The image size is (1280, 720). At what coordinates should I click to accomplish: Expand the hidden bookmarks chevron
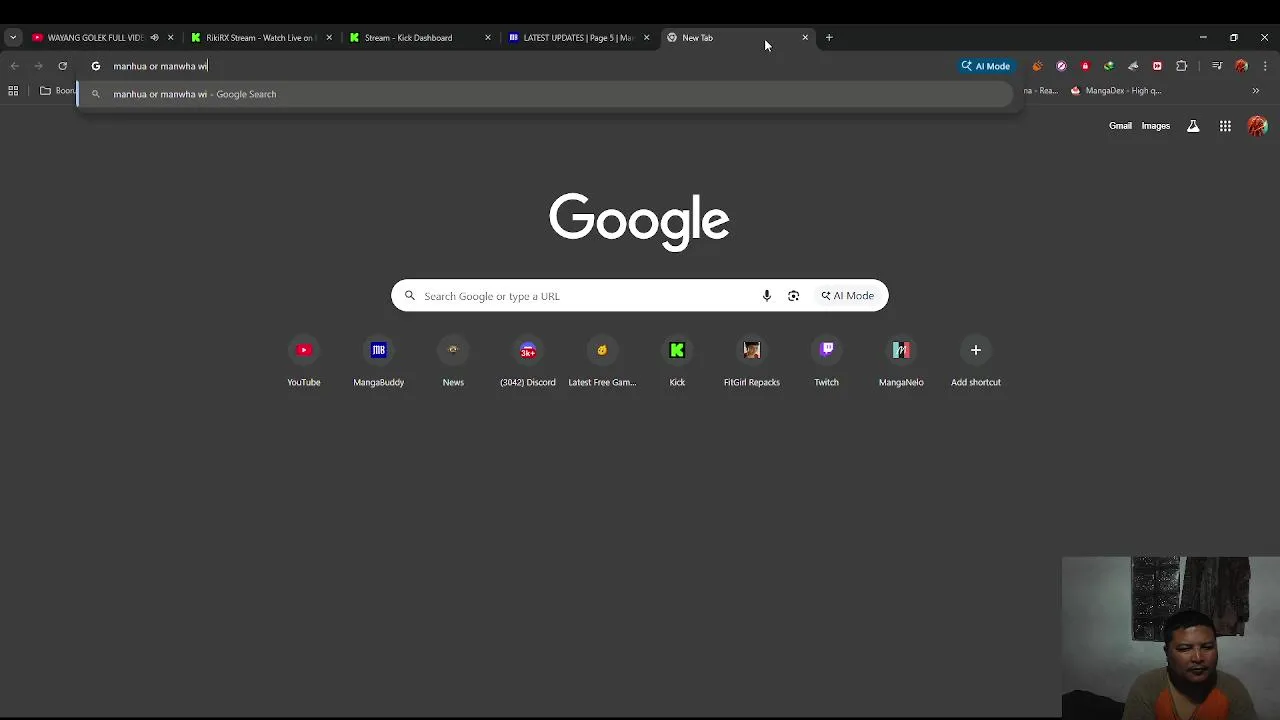[1256, 91]
